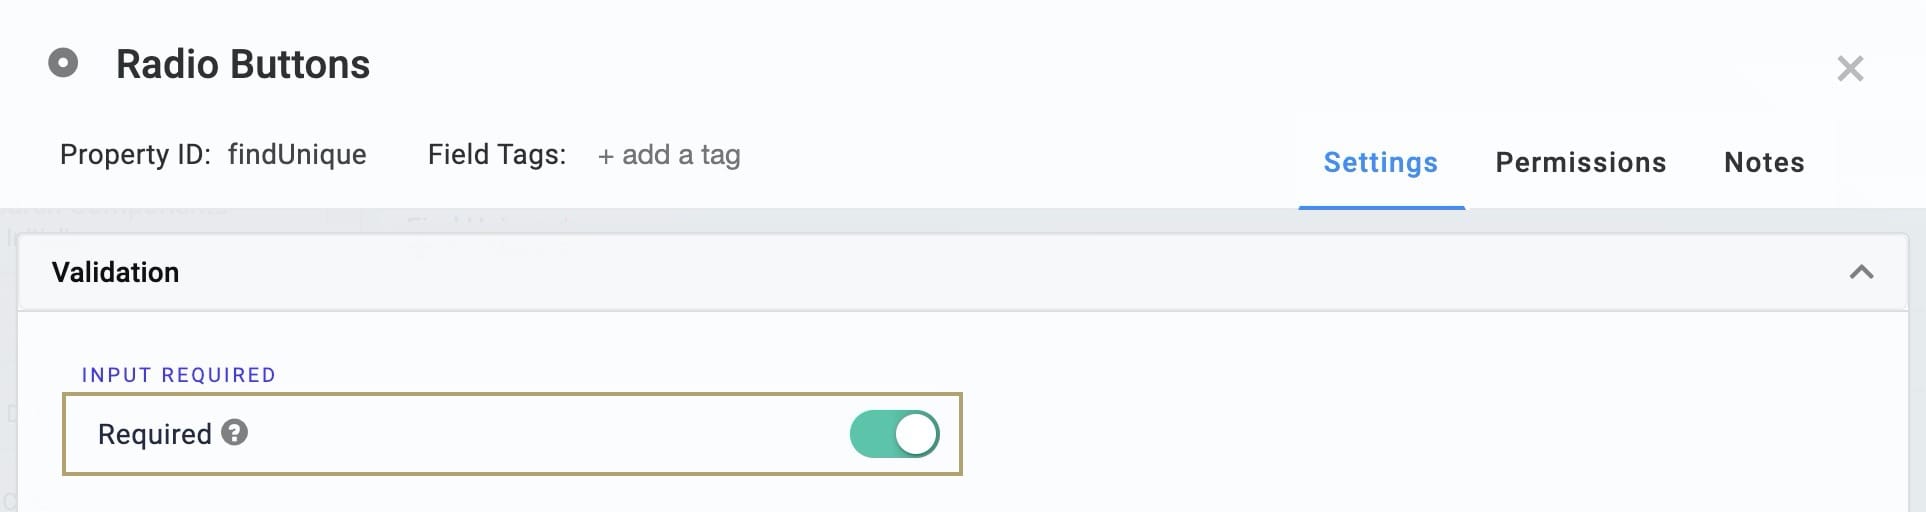Image resolution: width=1926 pixels, height=512 pixels.
Task: Collapse the Validation section chevron
Action: click(x=1861, y=272)
